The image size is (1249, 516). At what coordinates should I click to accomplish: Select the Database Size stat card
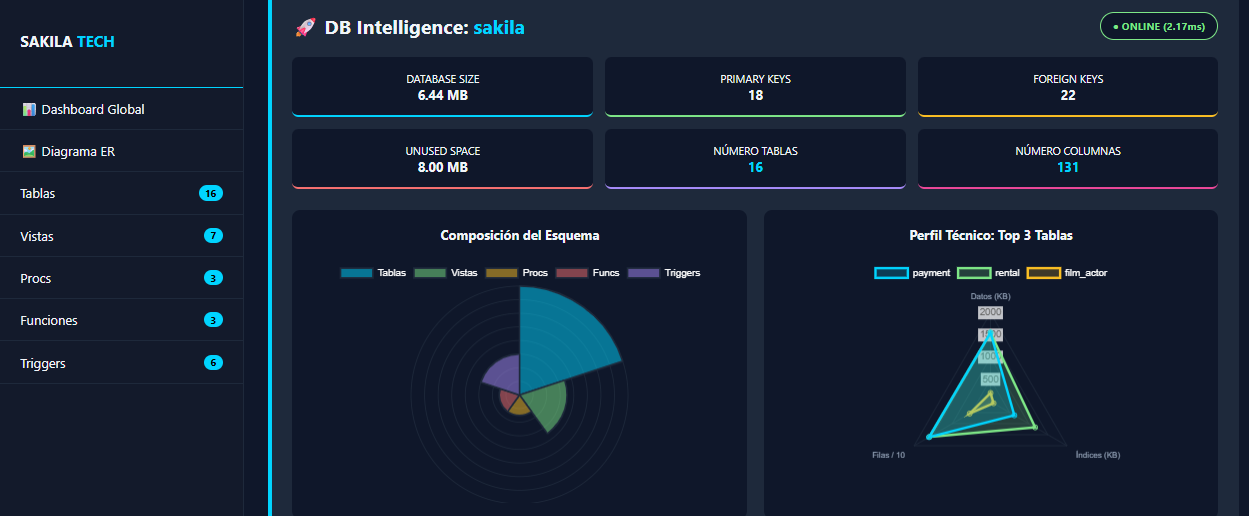coord(442,87)
